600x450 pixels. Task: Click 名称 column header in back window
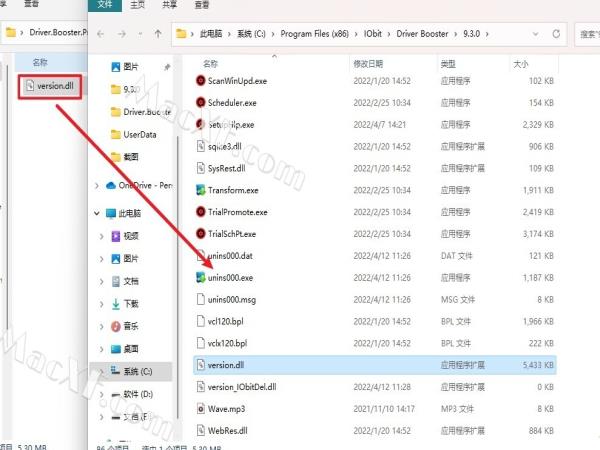[x=40, y=62]
